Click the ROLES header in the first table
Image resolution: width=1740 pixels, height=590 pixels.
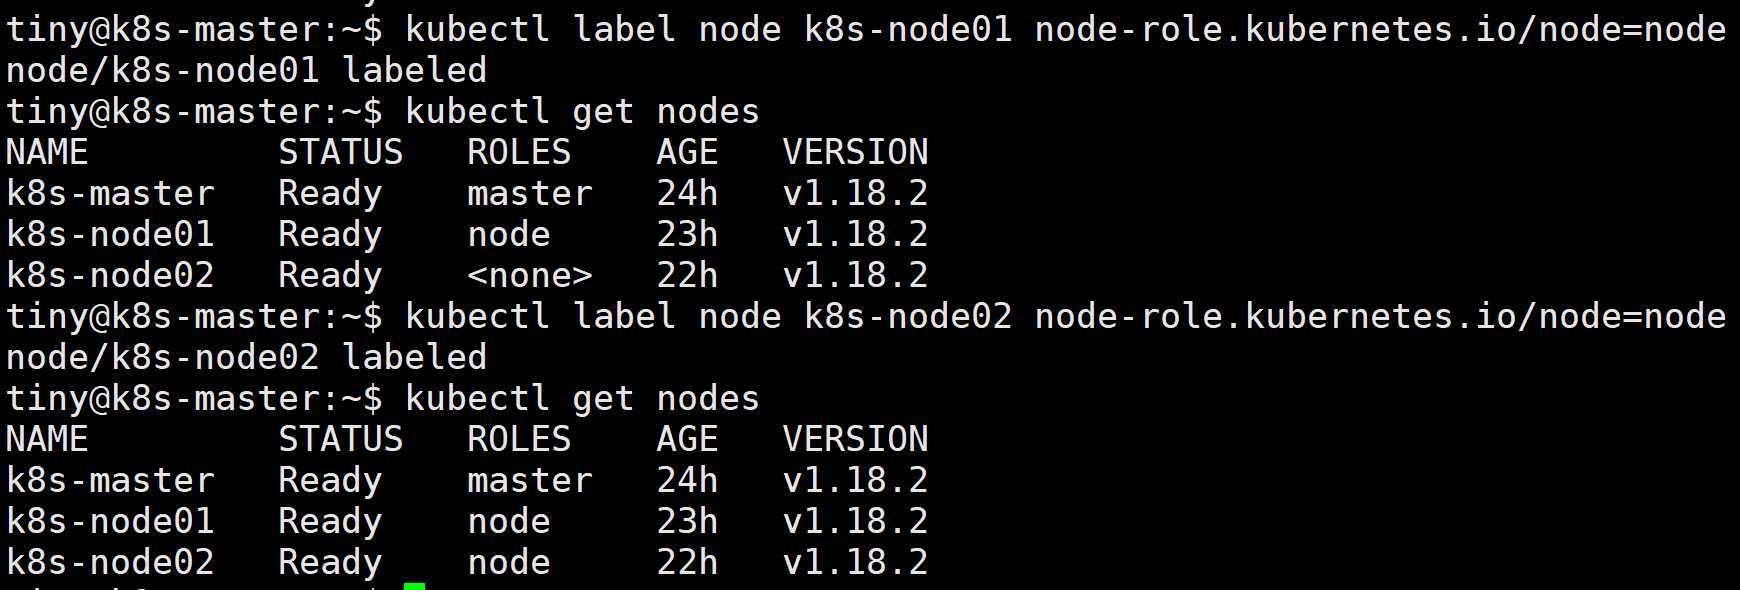pyautogui.click(x=519, y=152)
